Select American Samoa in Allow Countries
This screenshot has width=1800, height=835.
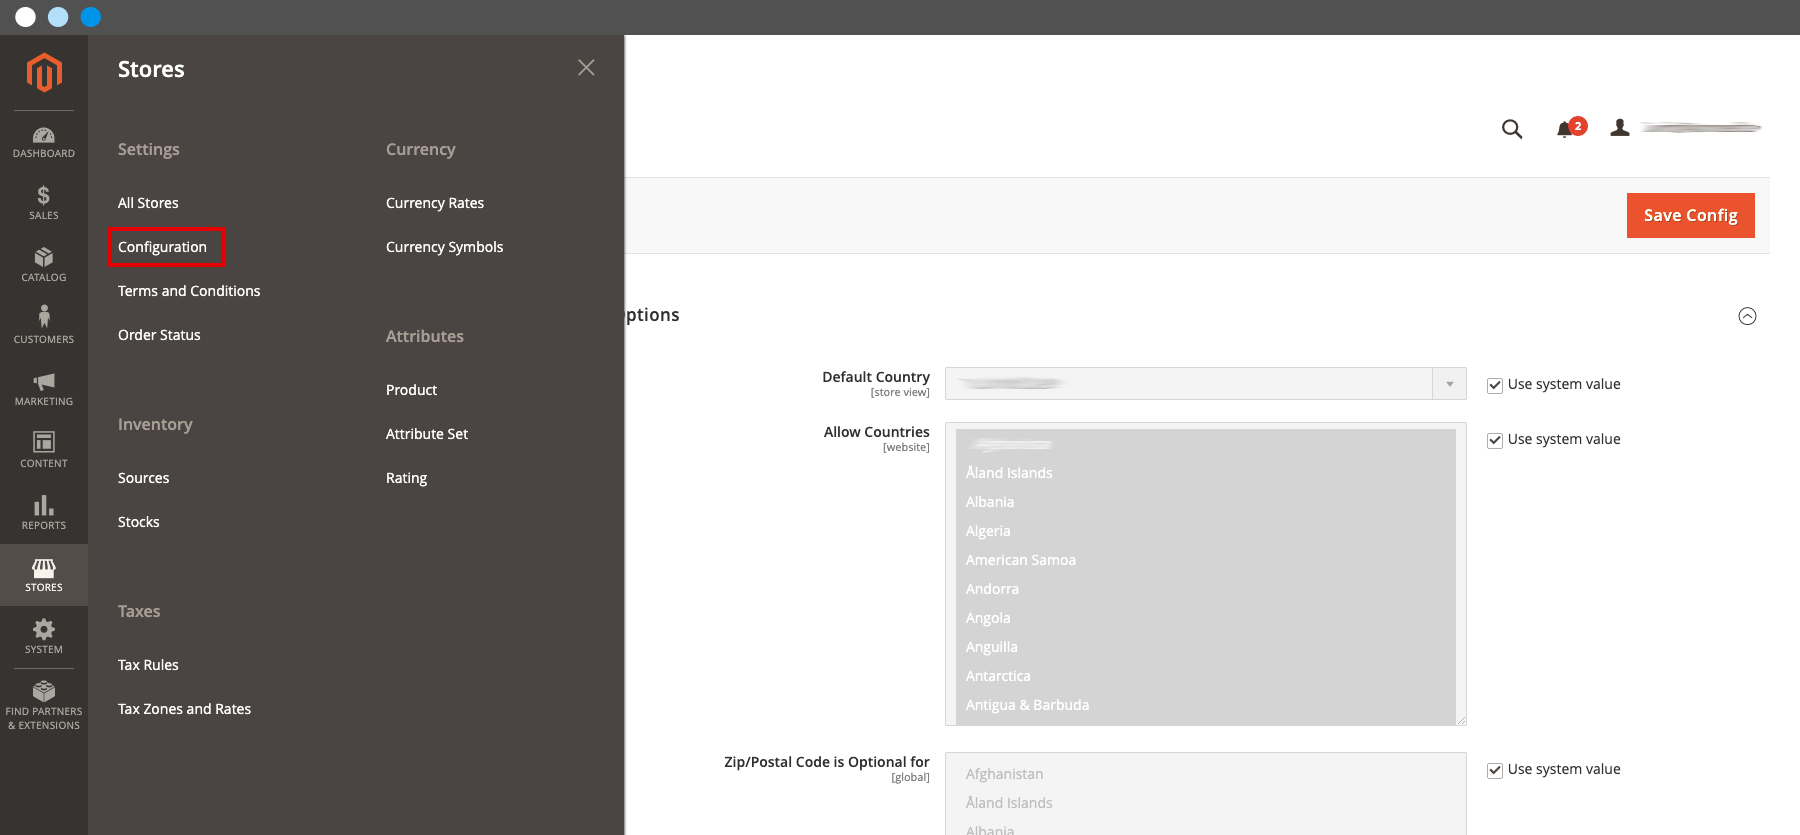1205,560
